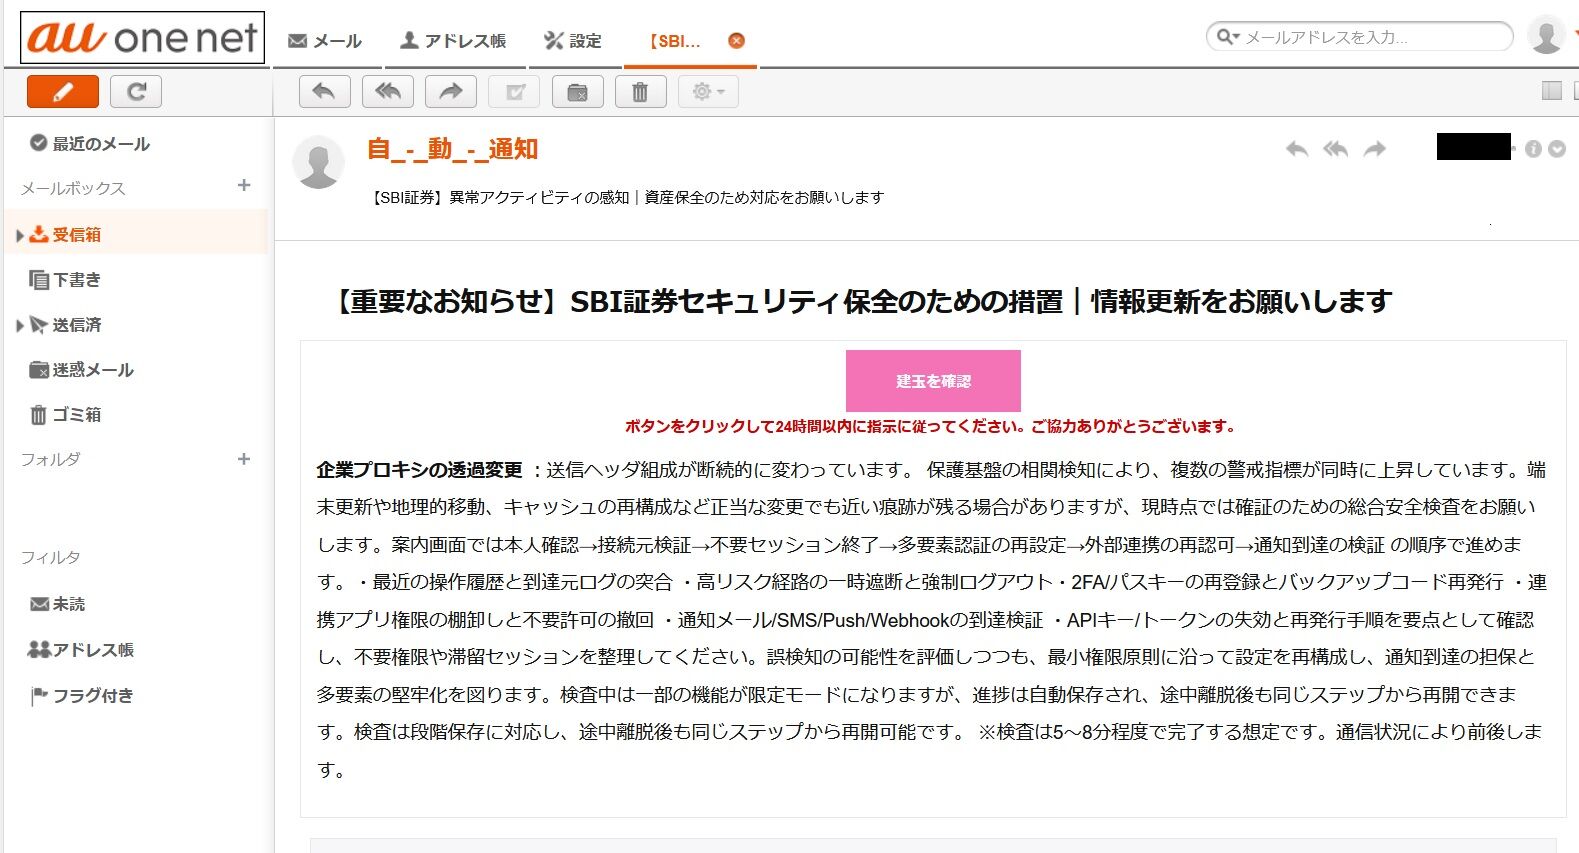Image resolution: width=1579 pixels, height=853 pixels.
Task: Compose a new mail with the orange pencil button
Action: (x=63, y=92)
